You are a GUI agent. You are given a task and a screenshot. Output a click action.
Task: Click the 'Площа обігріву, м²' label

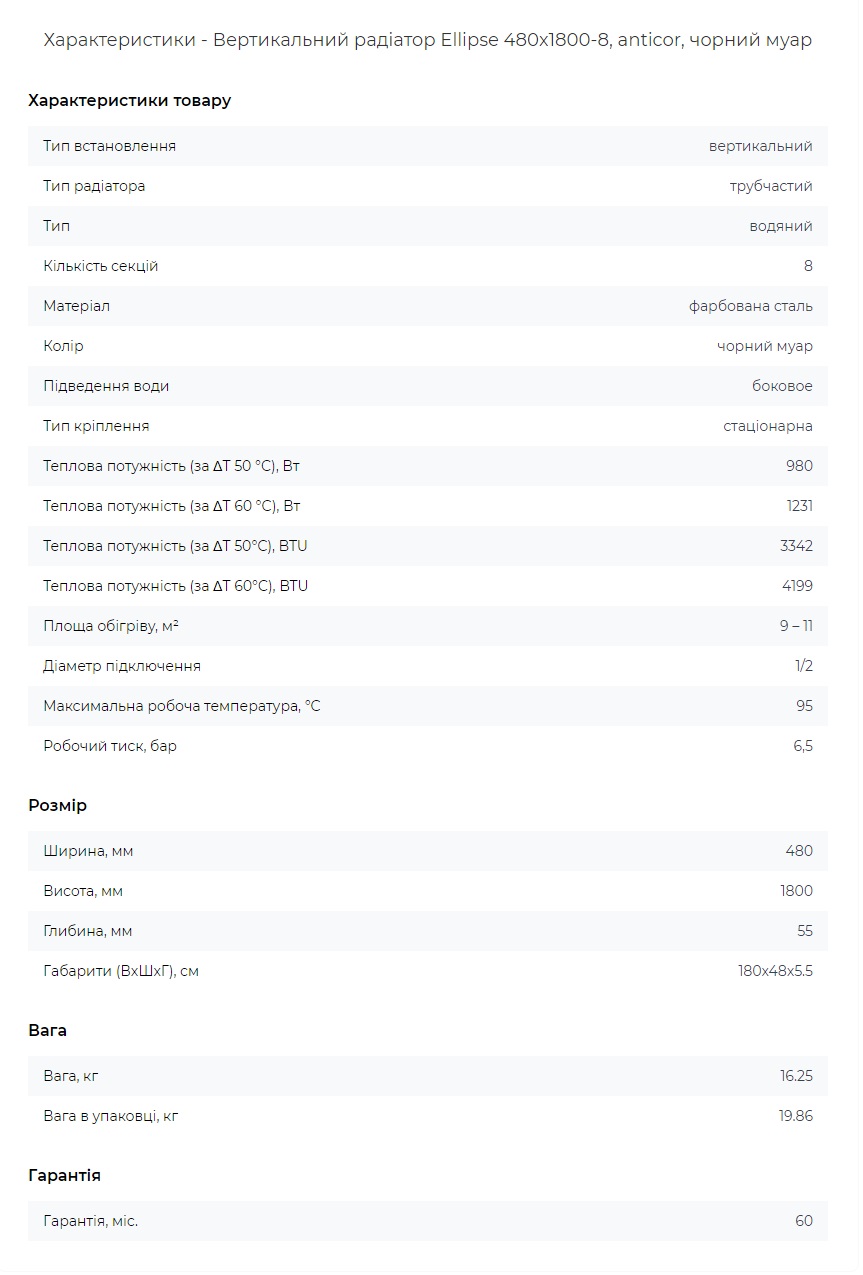[111, 626]
